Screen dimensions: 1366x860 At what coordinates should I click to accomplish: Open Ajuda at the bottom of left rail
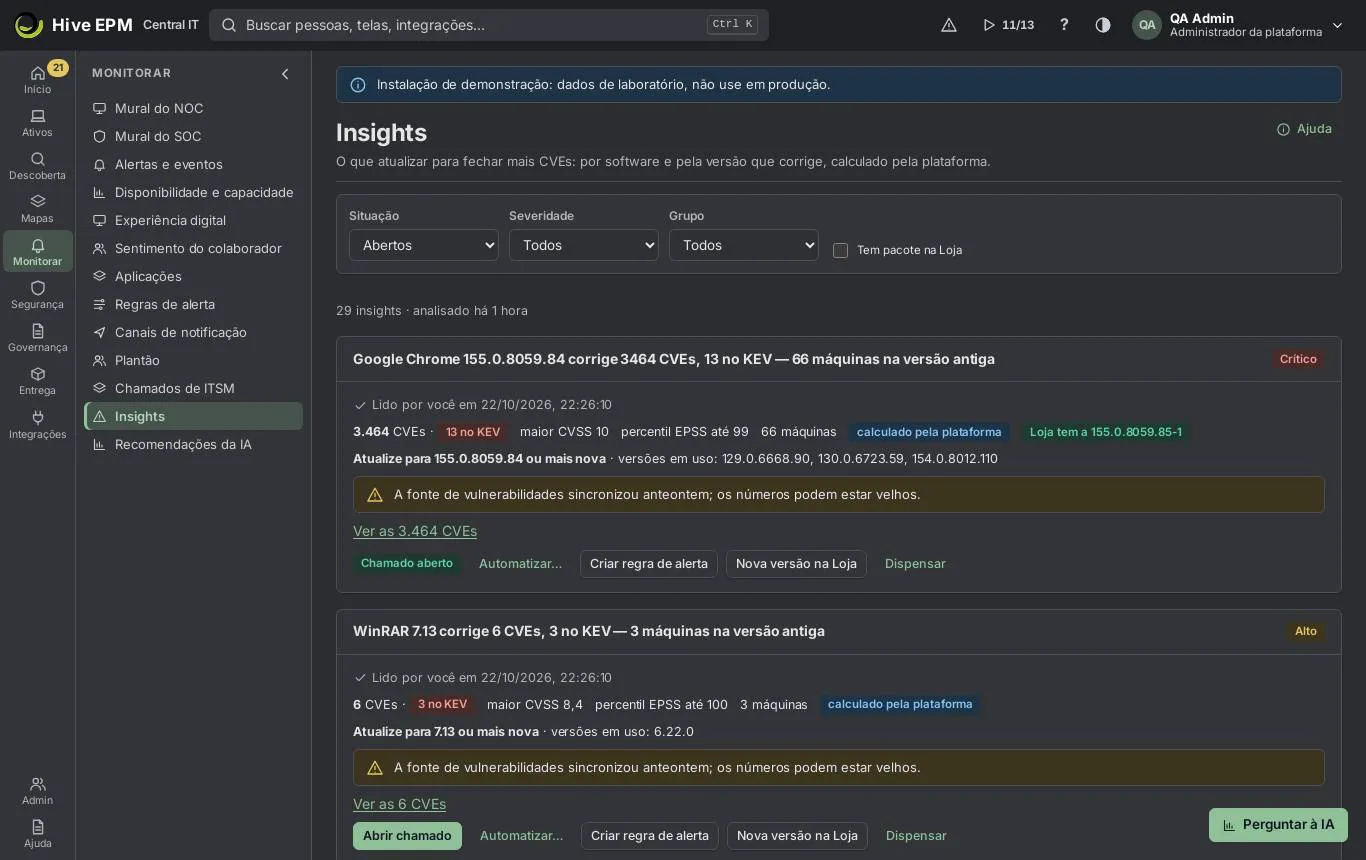38,833
